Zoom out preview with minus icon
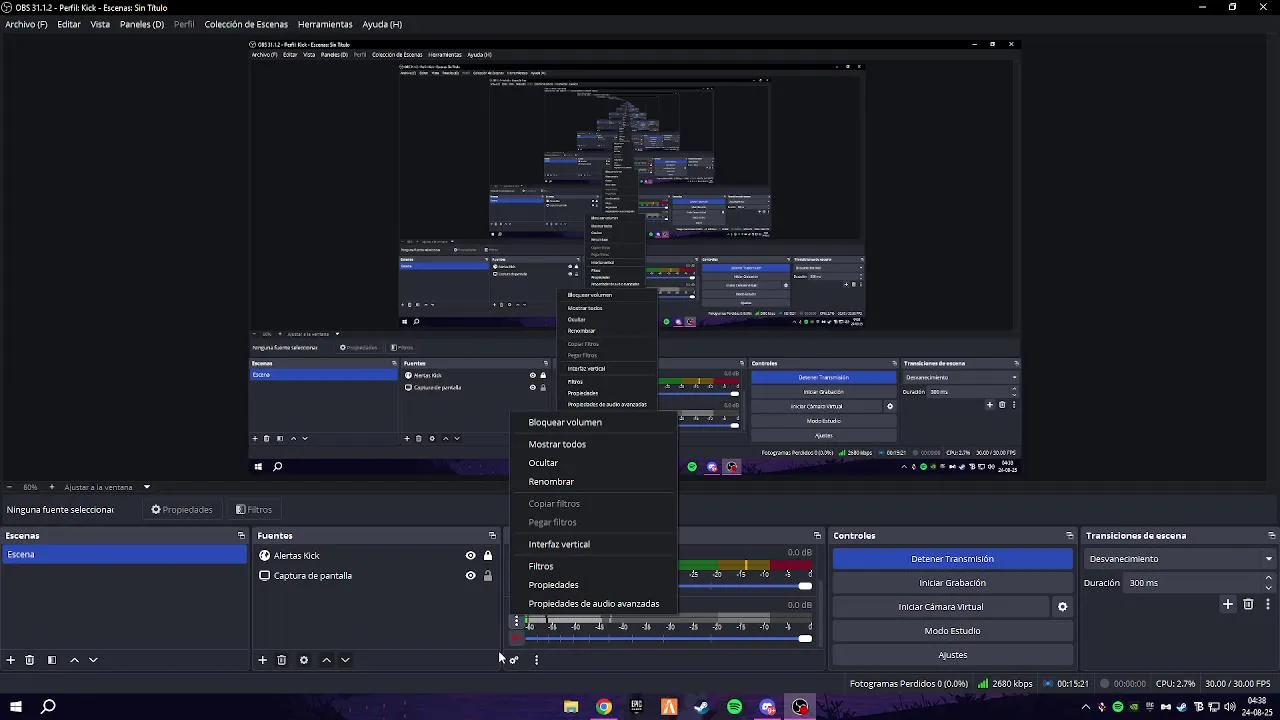Viewport: 1280px width, 720px height. [9, 487]
